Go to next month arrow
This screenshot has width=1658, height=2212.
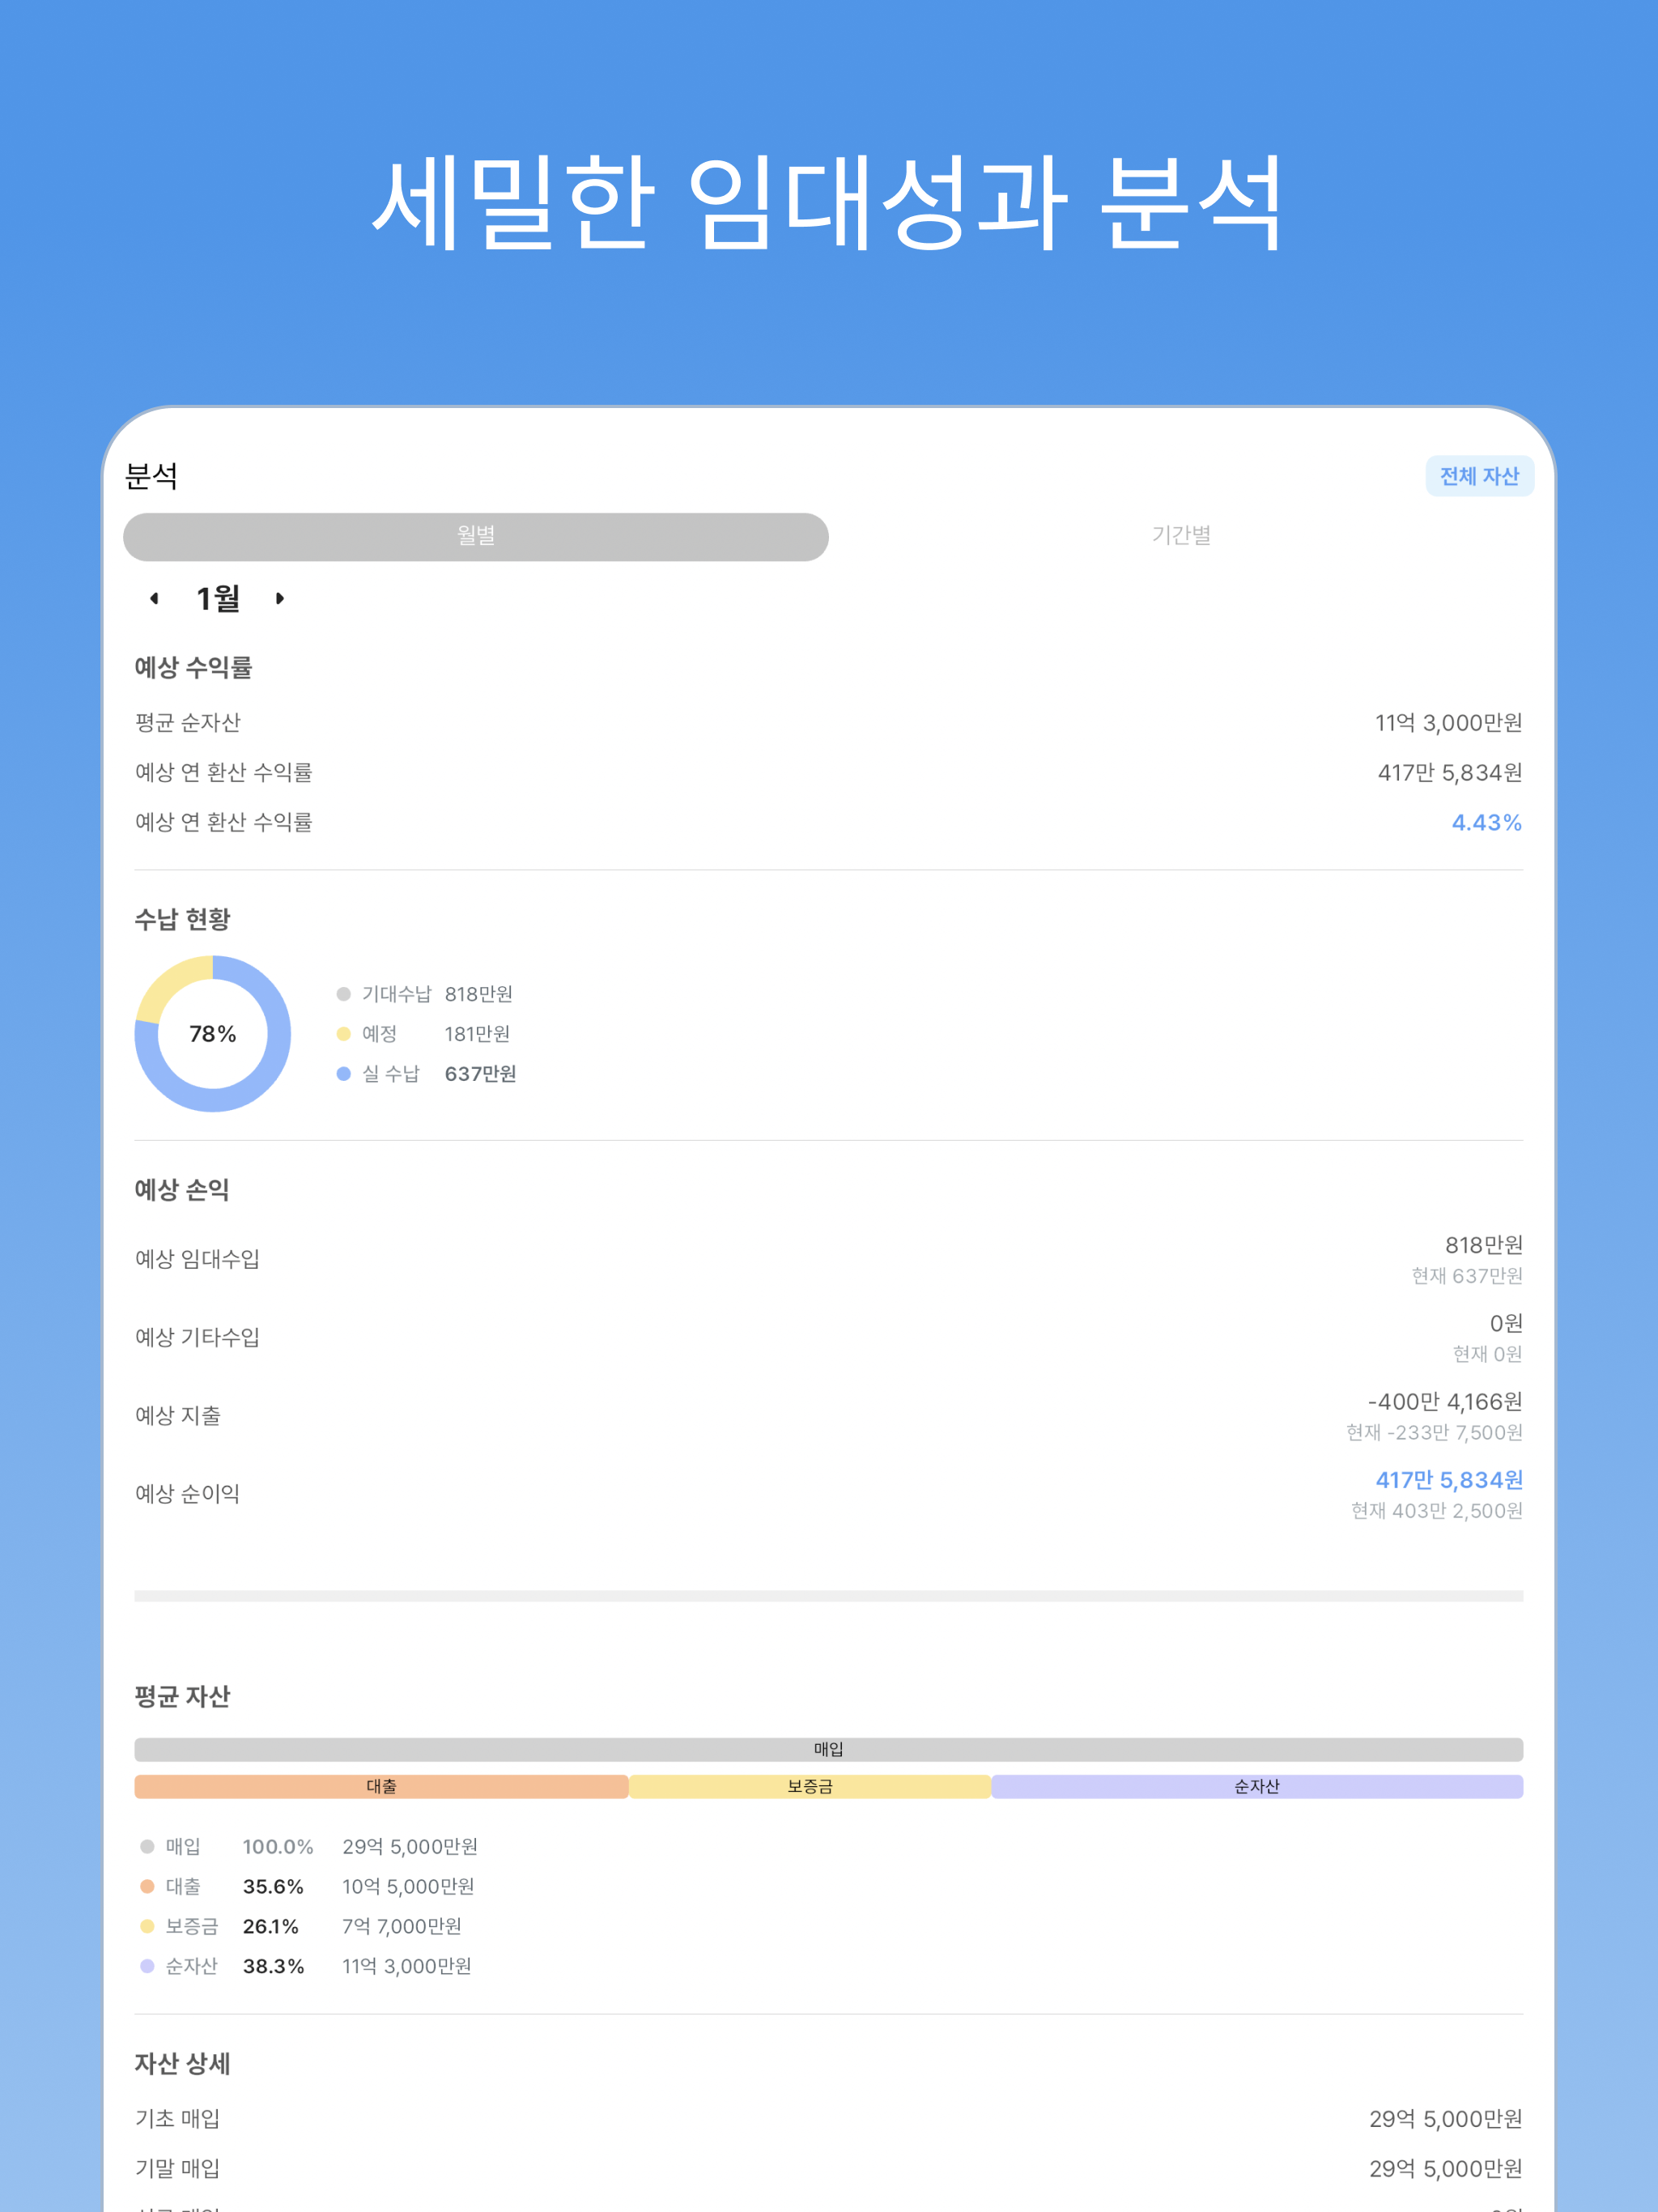point(280,598)
